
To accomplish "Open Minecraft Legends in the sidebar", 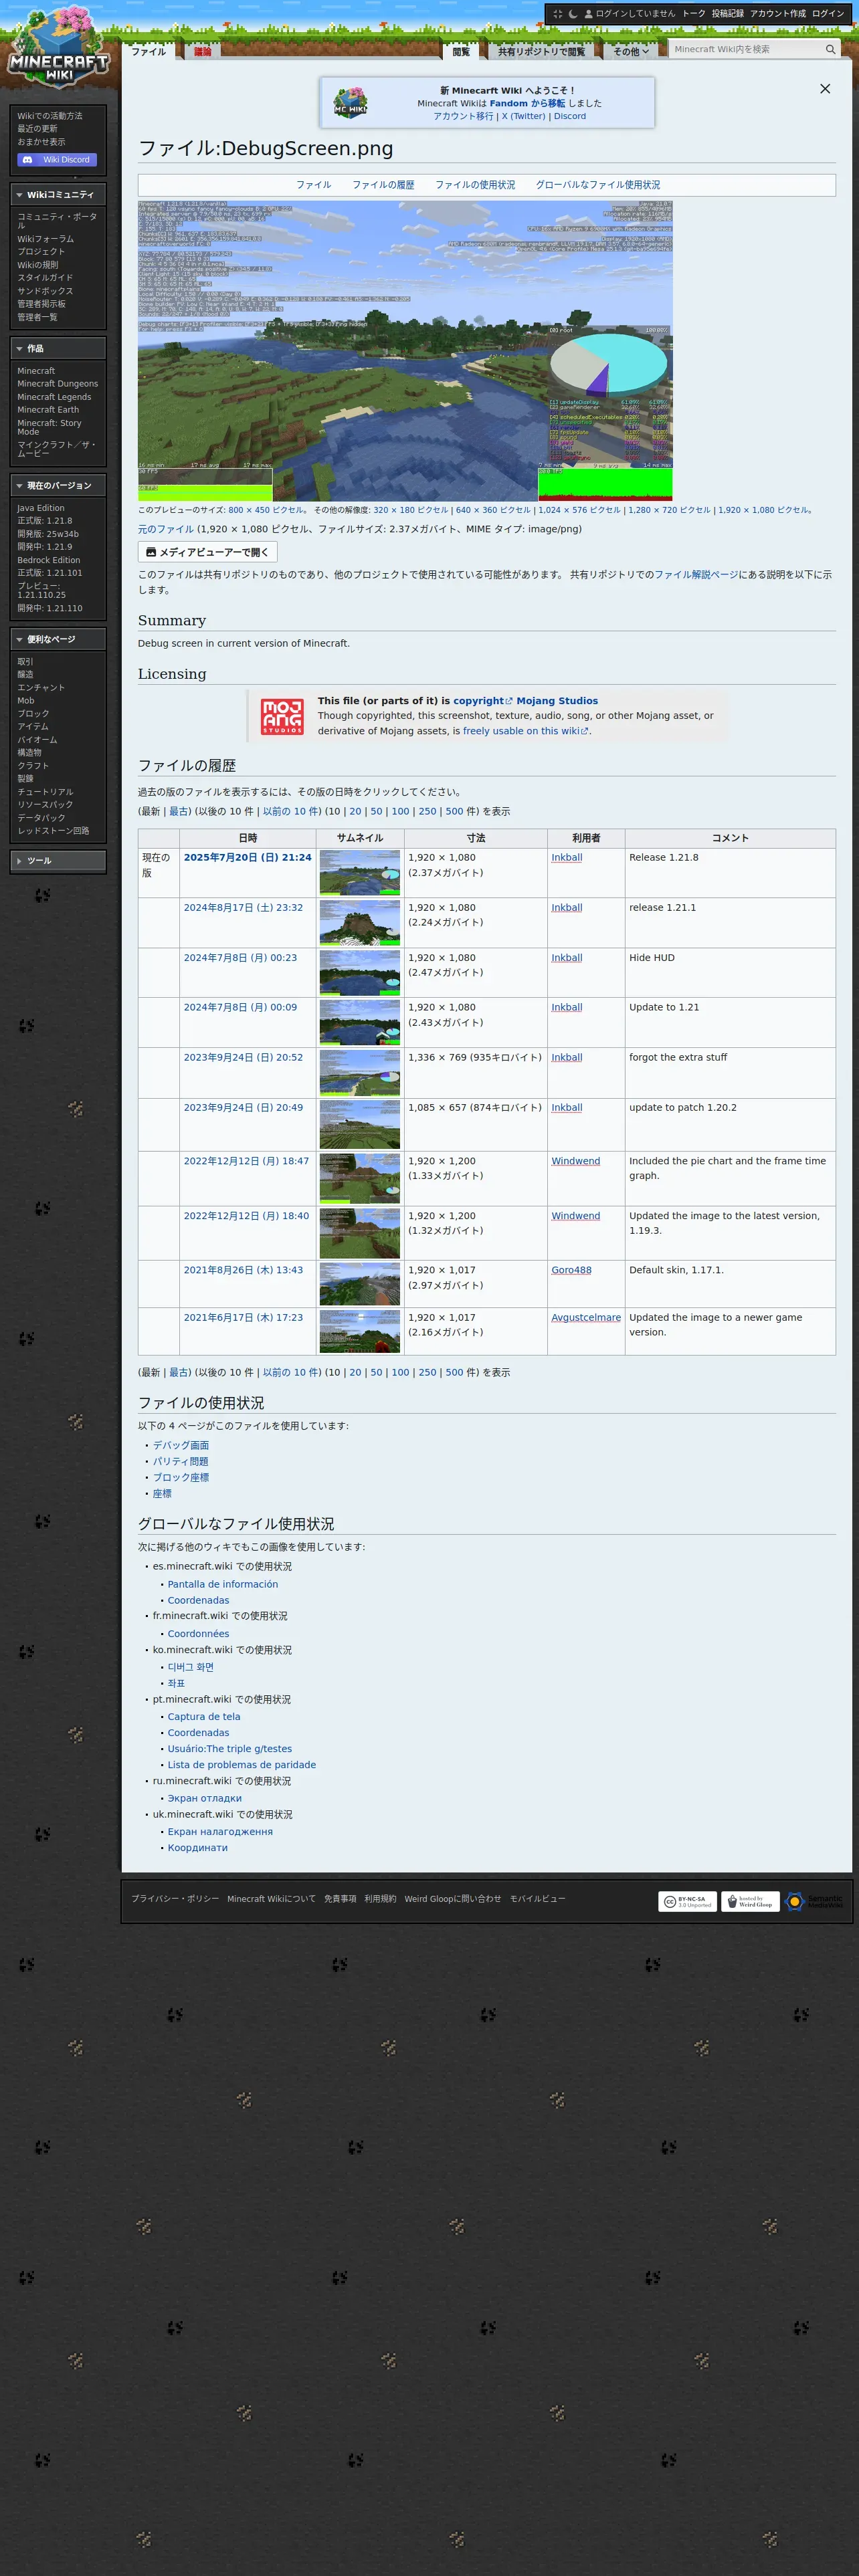I will coord(54,397).
